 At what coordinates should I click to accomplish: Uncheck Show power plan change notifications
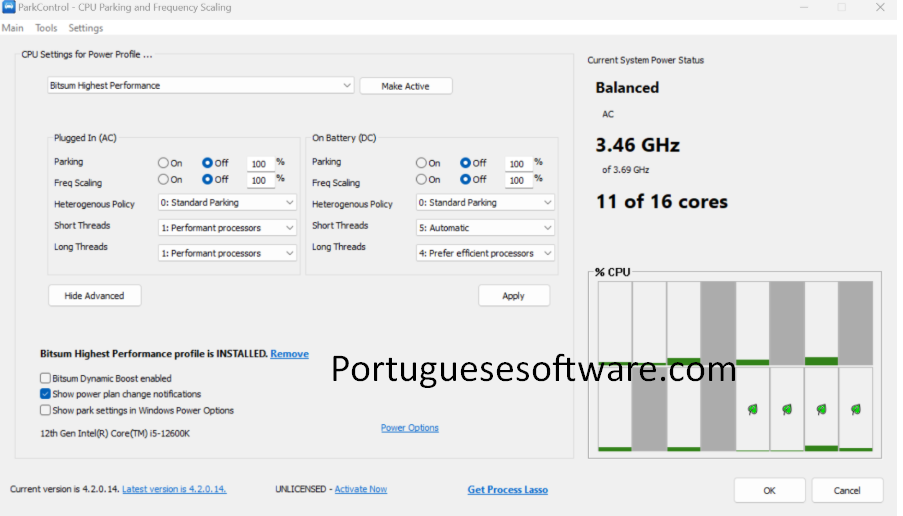pos(45,394)
